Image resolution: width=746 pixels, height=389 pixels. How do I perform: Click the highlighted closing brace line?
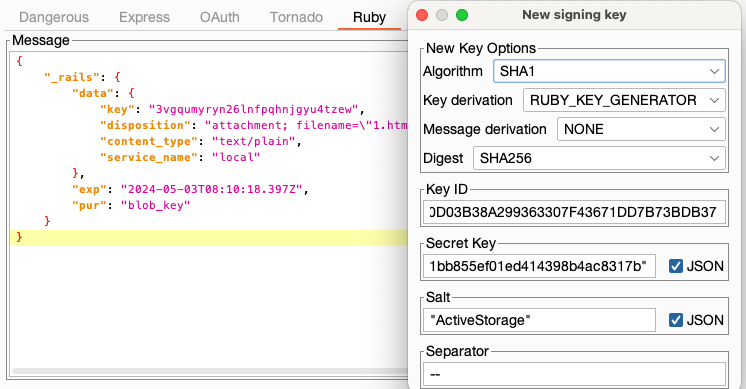click(209, 237)
